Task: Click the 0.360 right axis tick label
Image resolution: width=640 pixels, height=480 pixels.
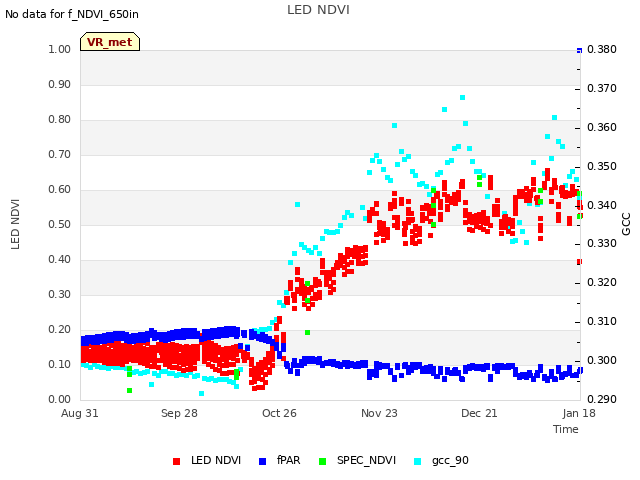Action: tap(602, 127)
